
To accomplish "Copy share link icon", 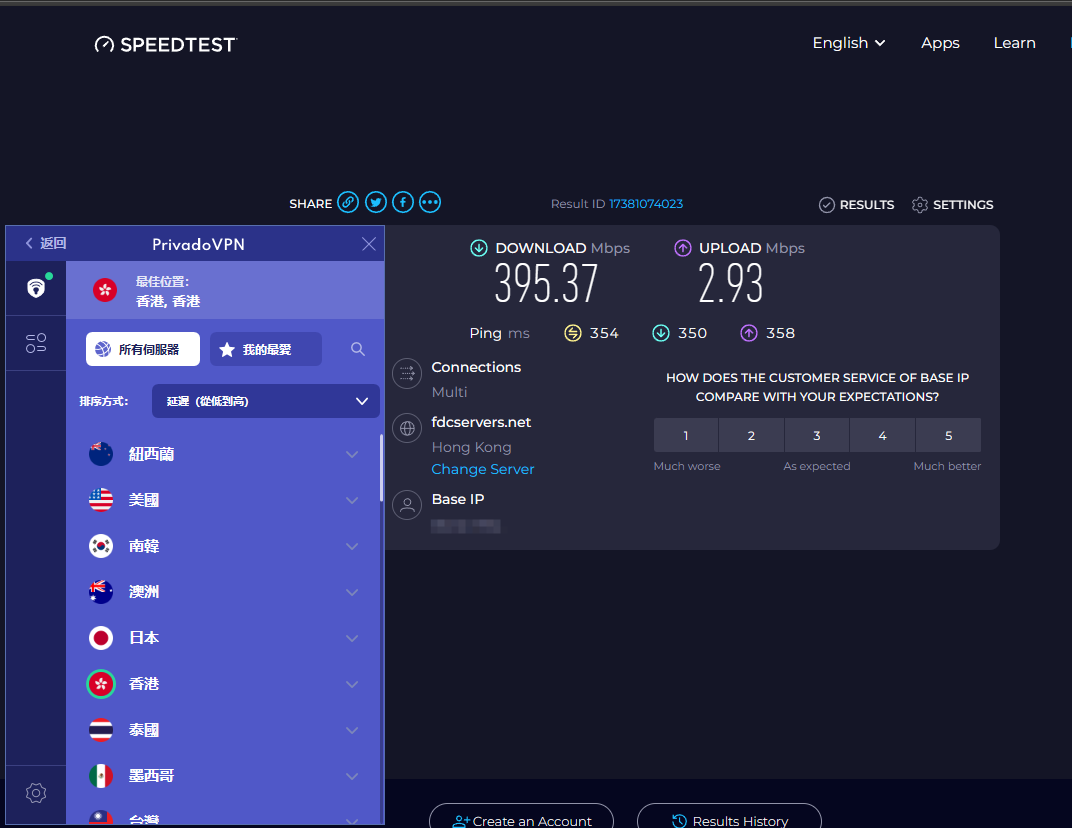I will pyautogui.click(x=348, y=202).
